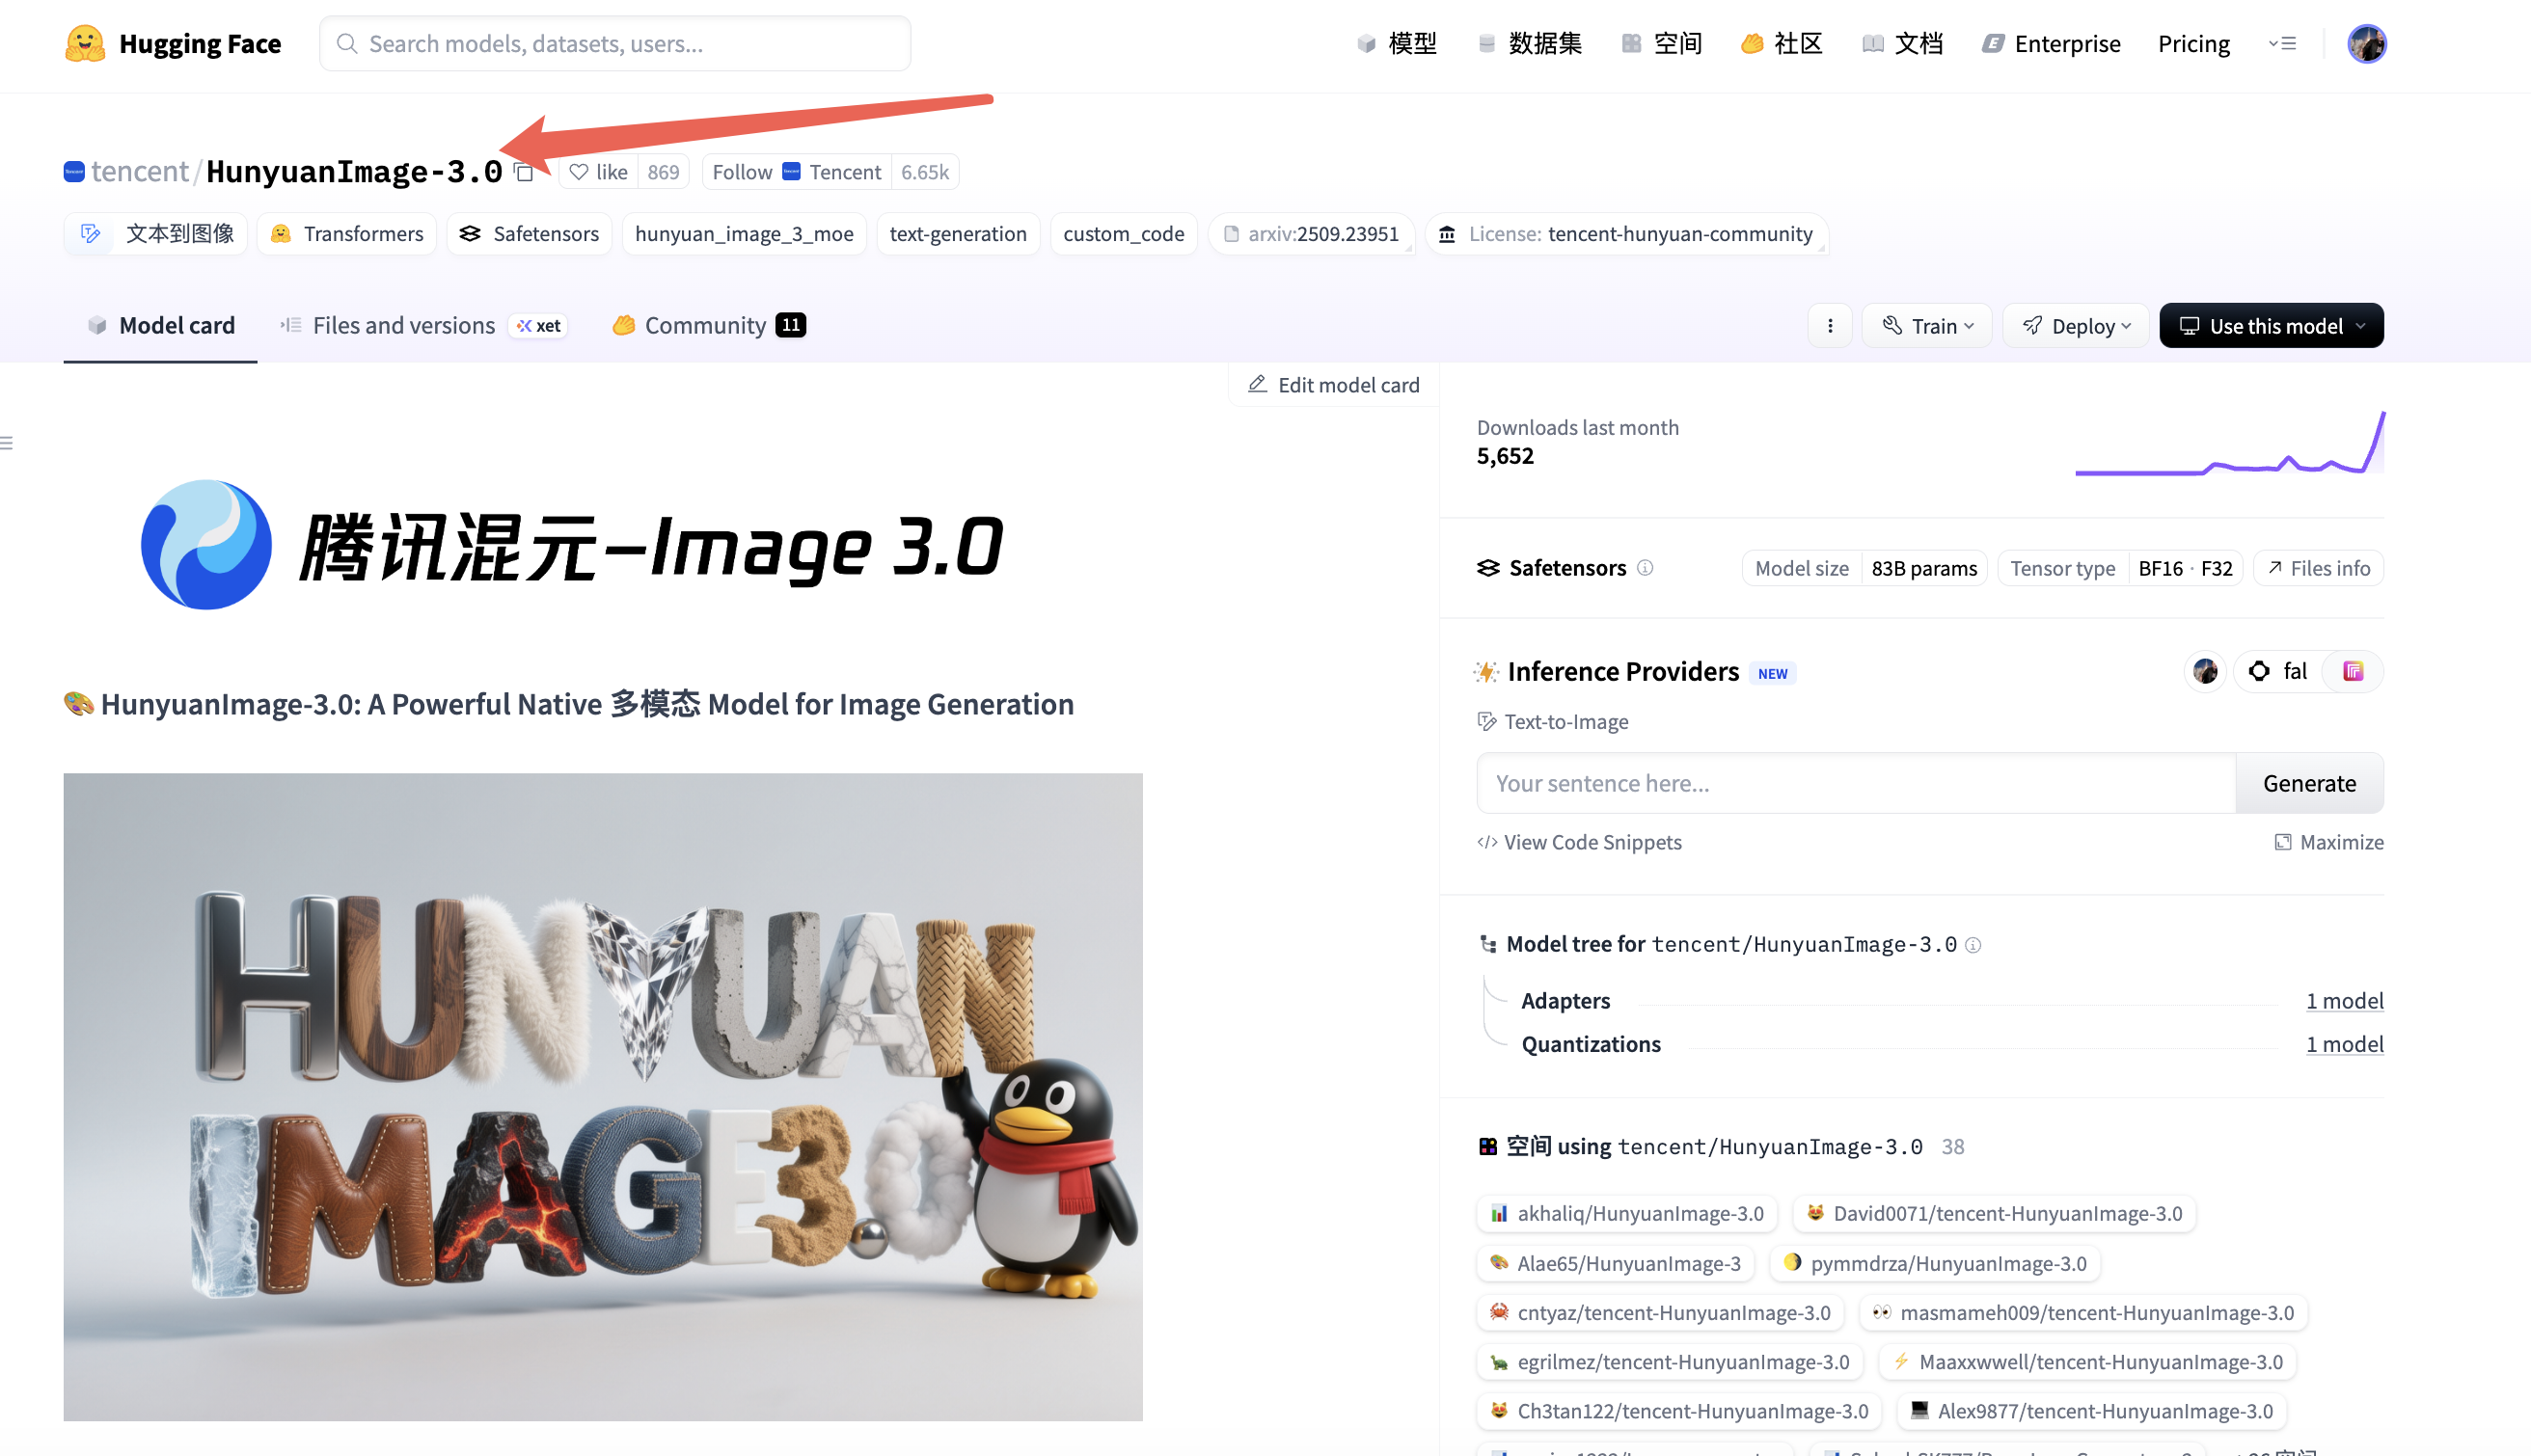
Task: Expand the Deploy dropdown
Action: [2075, 326]
